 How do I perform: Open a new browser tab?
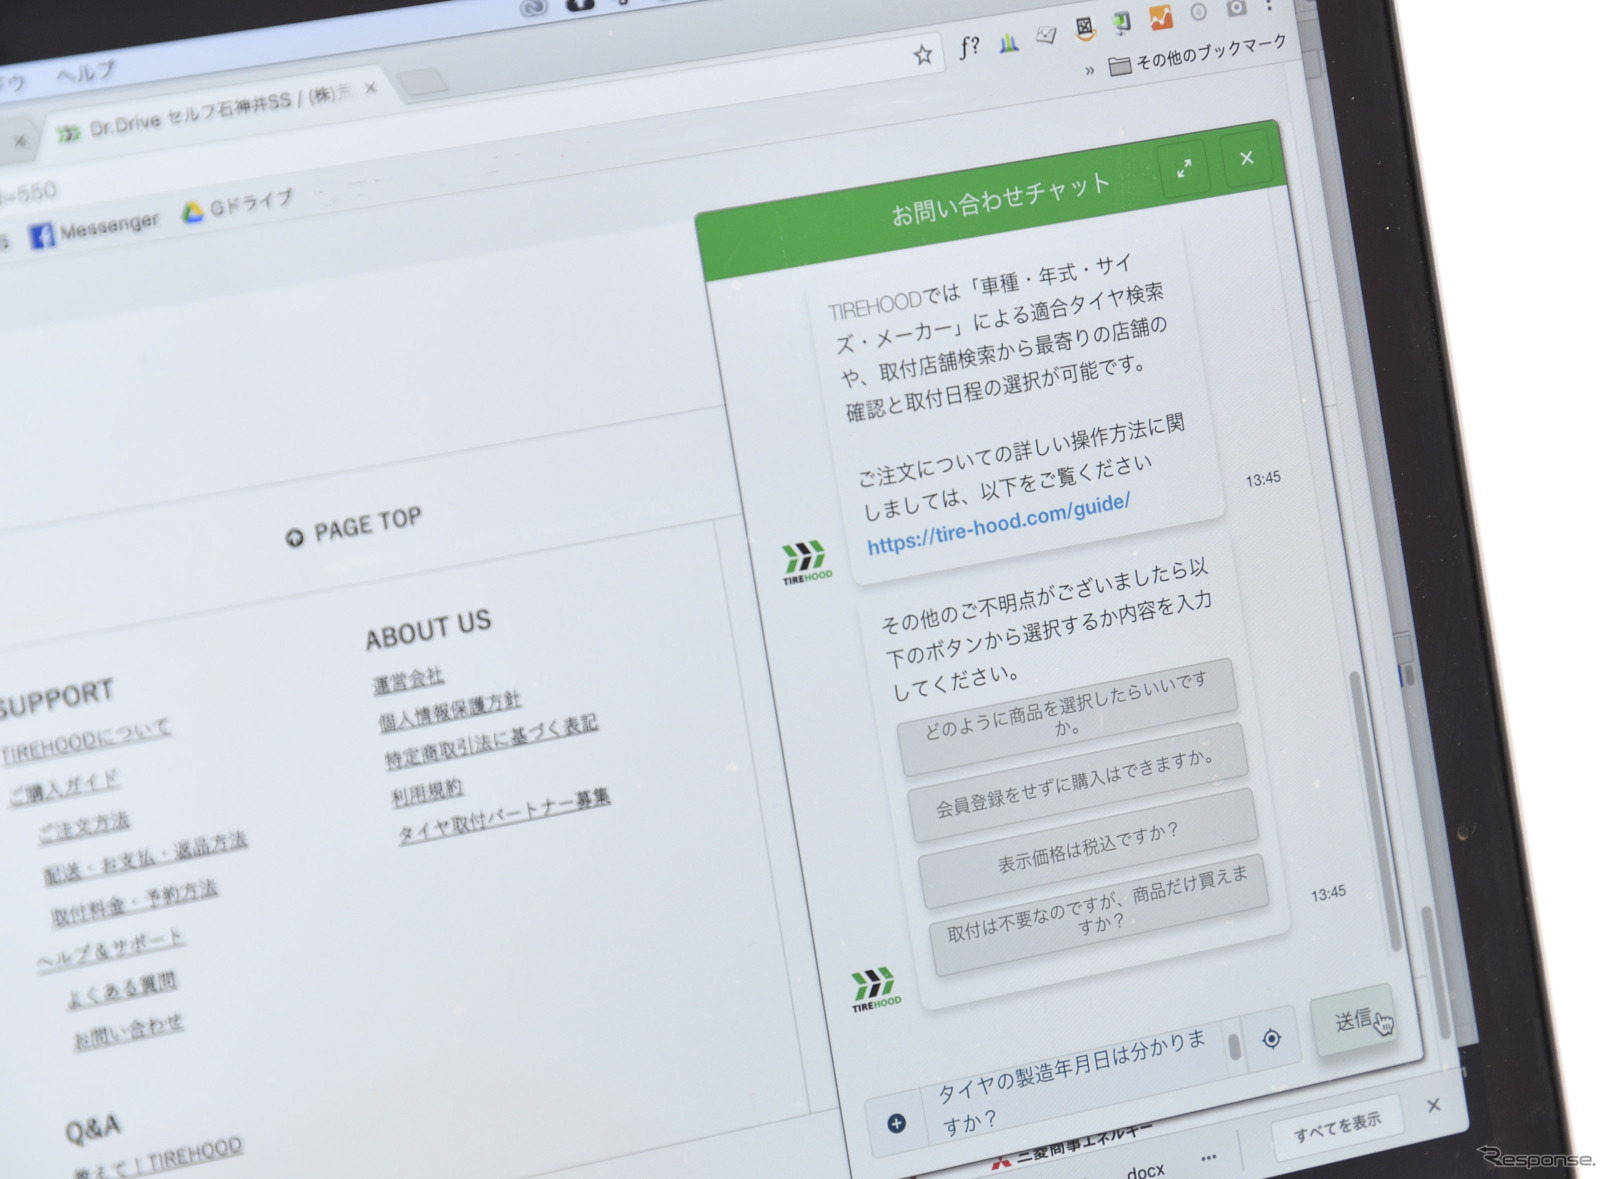[x=425, y=84]
